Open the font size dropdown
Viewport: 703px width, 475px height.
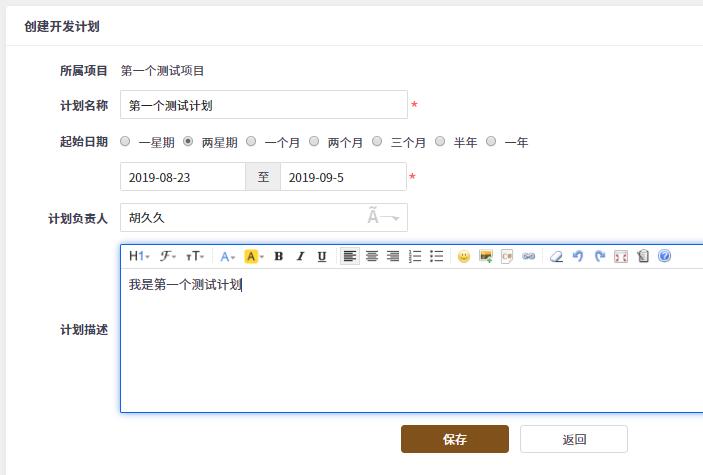[x=196, y=257]
